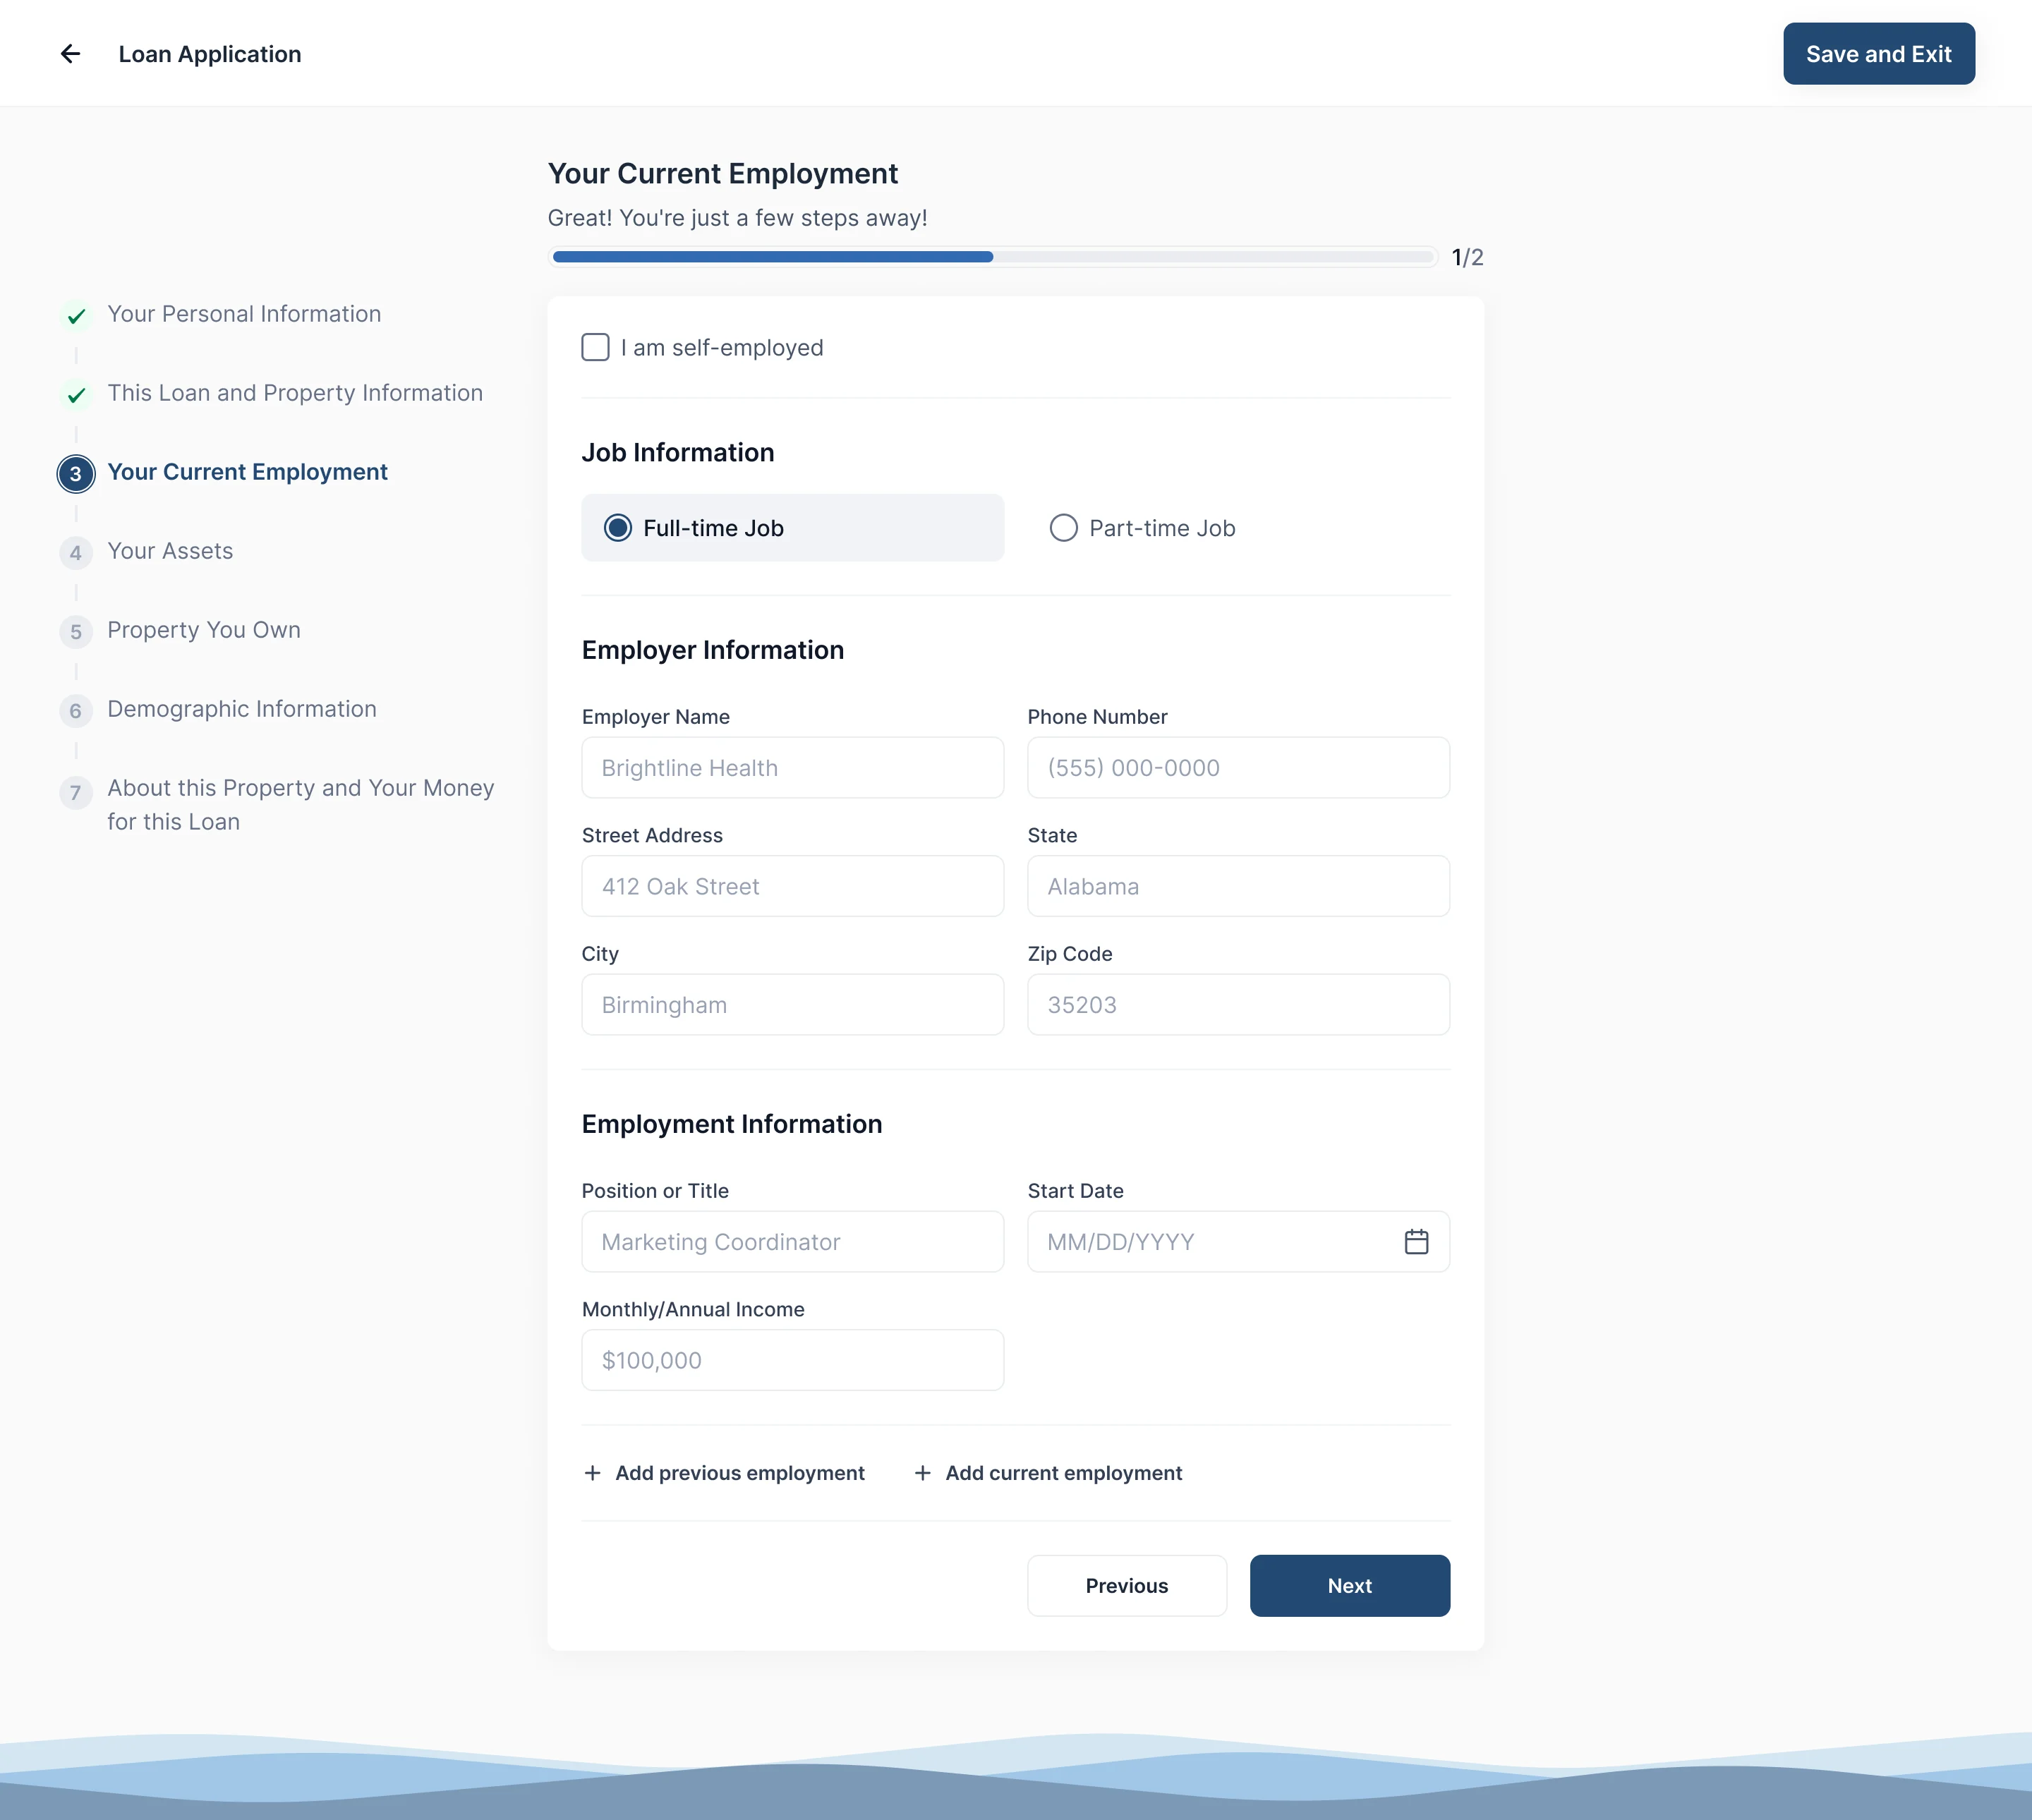Open the Your Assets step
The height and width of the screenshot is (1820, 2032).
pos(170,551)
